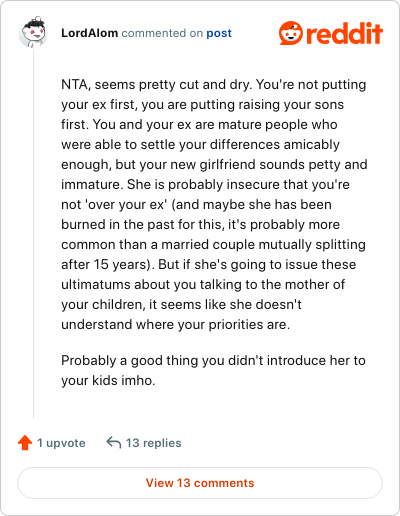Collapse comment via the vertical thread line
Image resolution: width=400 pixels, height=516 pixels.
pyautogui.click(x=33, y=233)
